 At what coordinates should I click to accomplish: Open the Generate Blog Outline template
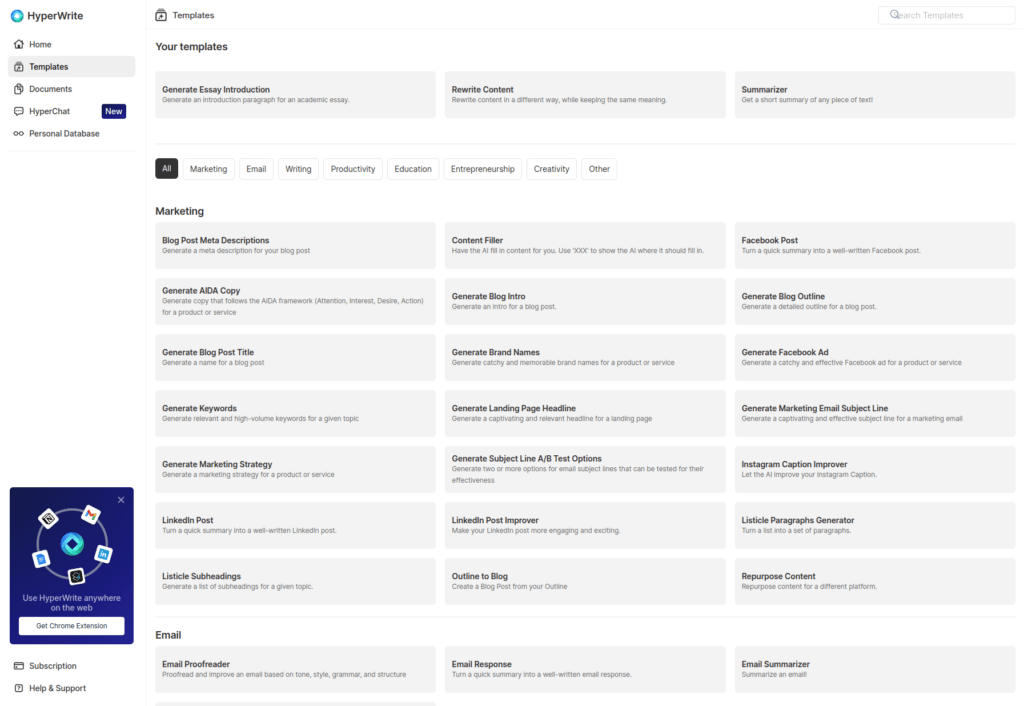click(x=875, y=302)
